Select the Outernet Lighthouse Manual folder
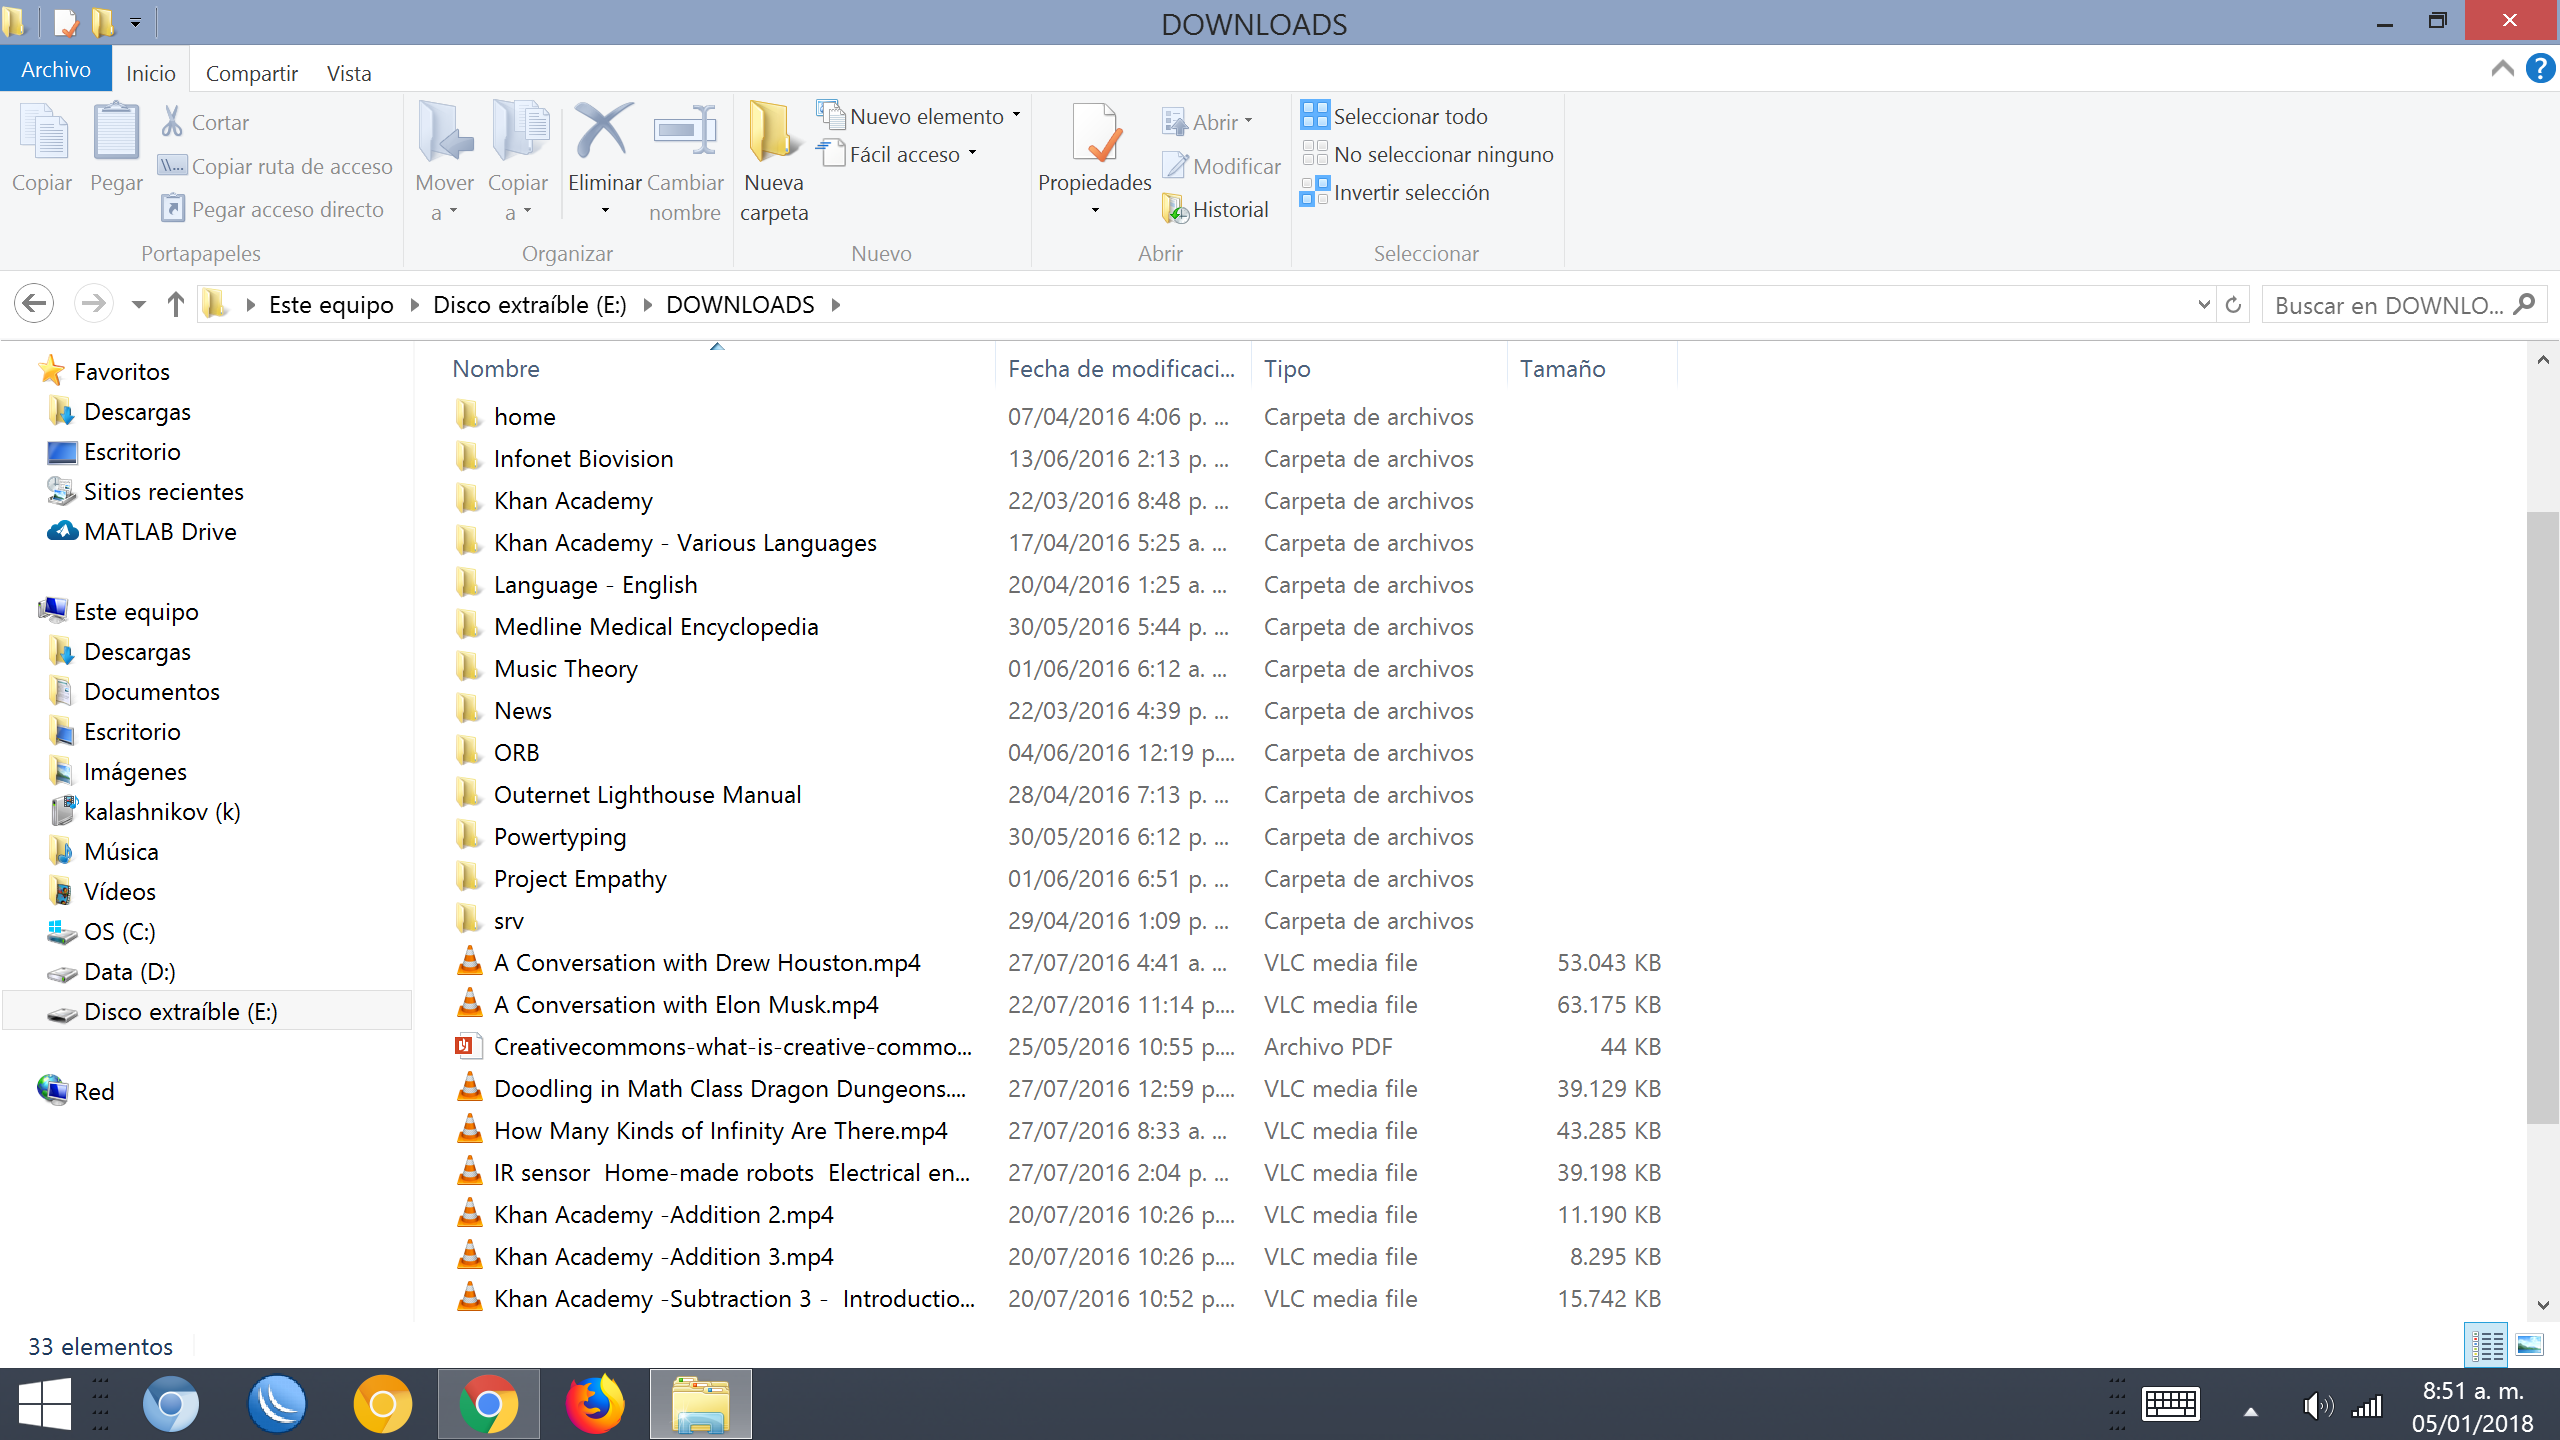 pyautogui.click(x=647, y=794)
